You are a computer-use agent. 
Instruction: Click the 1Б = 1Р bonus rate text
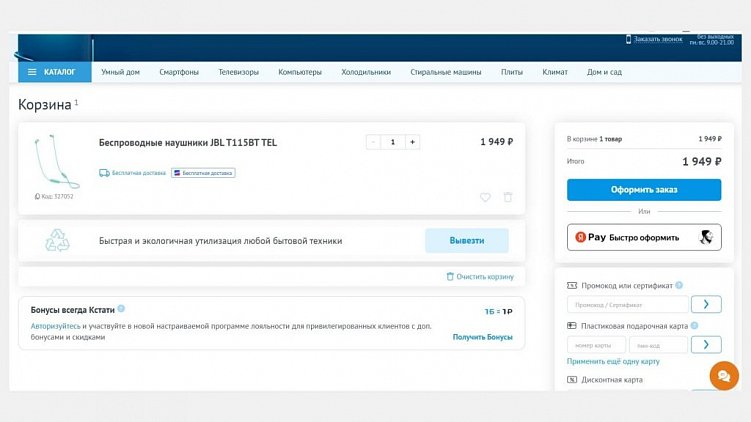pyautogui.click(x=498, y=311)
